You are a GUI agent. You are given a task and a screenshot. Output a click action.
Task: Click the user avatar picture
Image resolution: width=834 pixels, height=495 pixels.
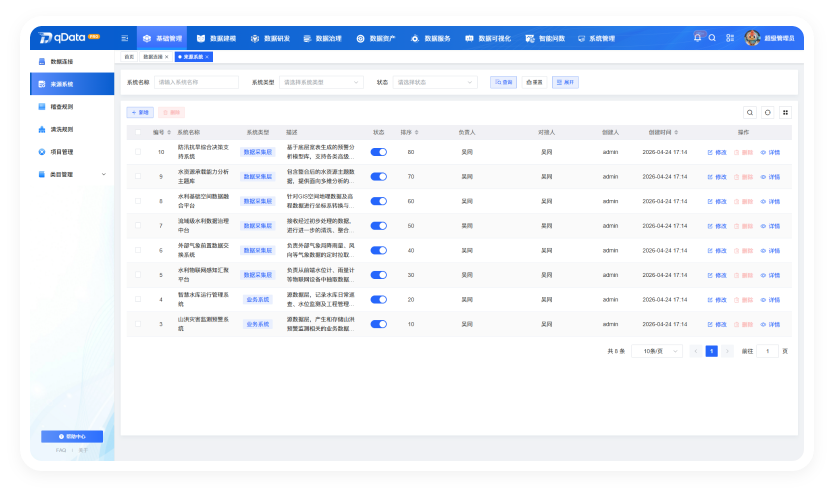coord(752,38)
